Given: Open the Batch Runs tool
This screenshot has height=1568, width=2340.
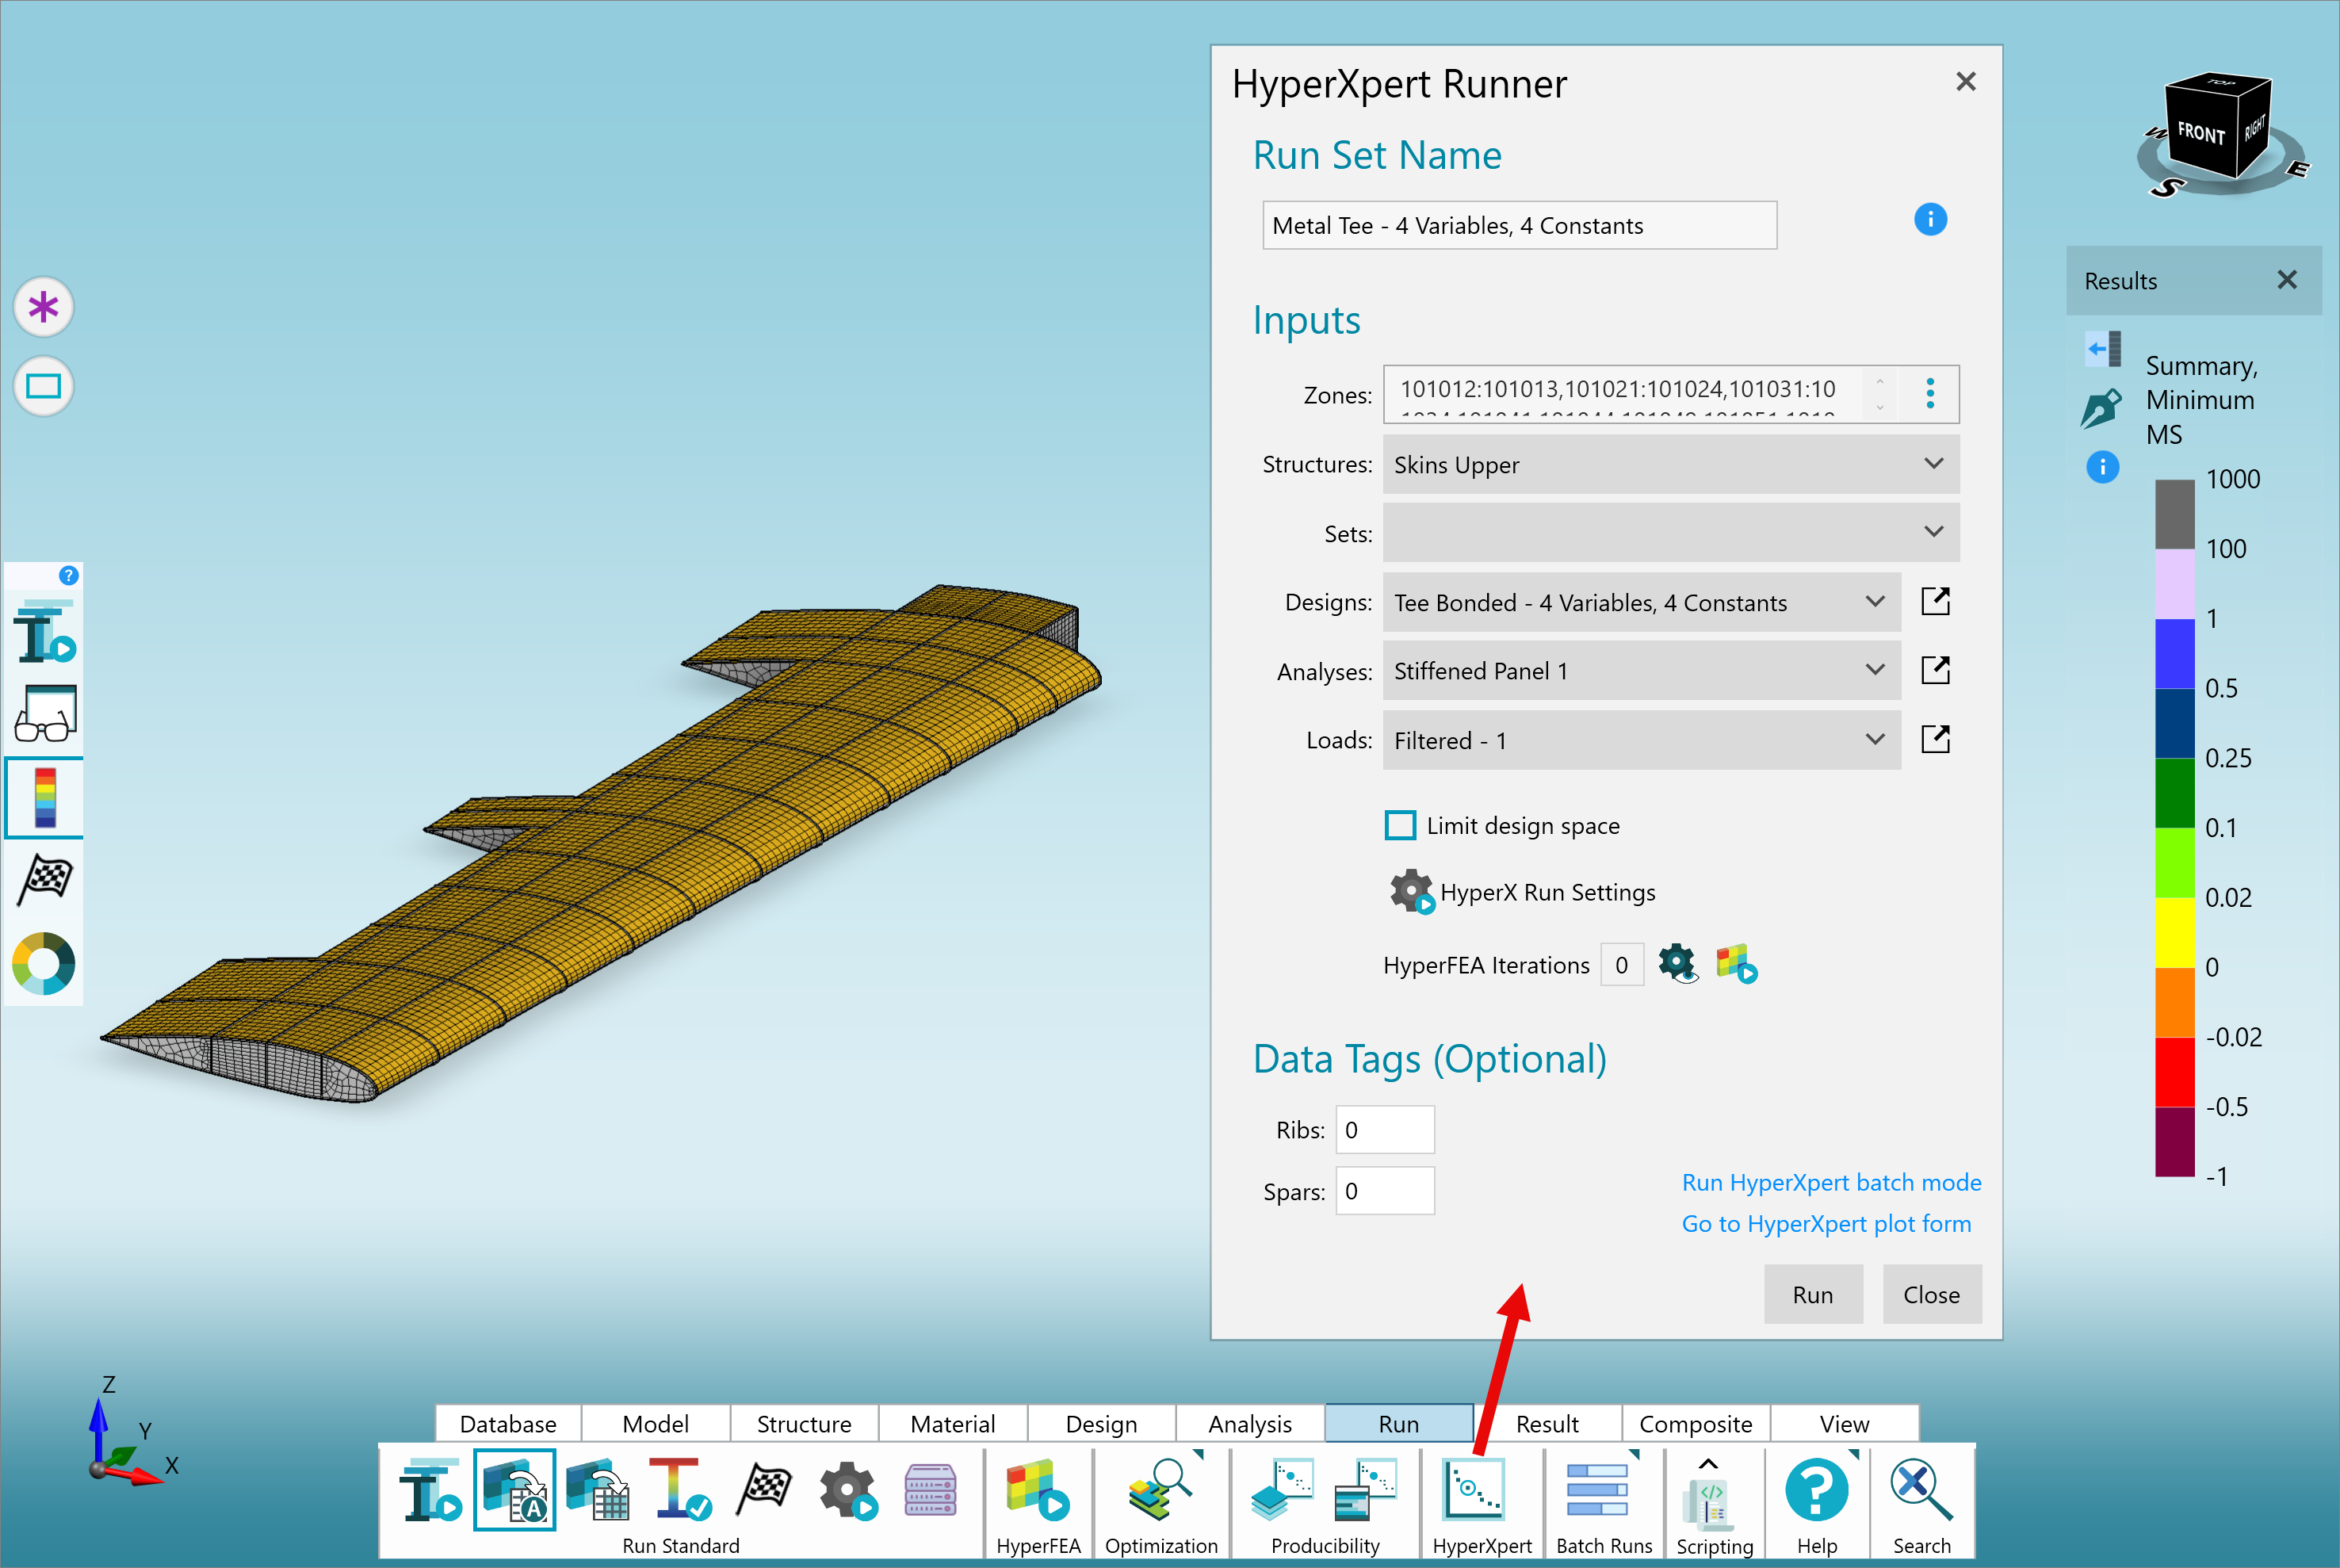Looking at the screenshot, I should click(1597, 1490).
